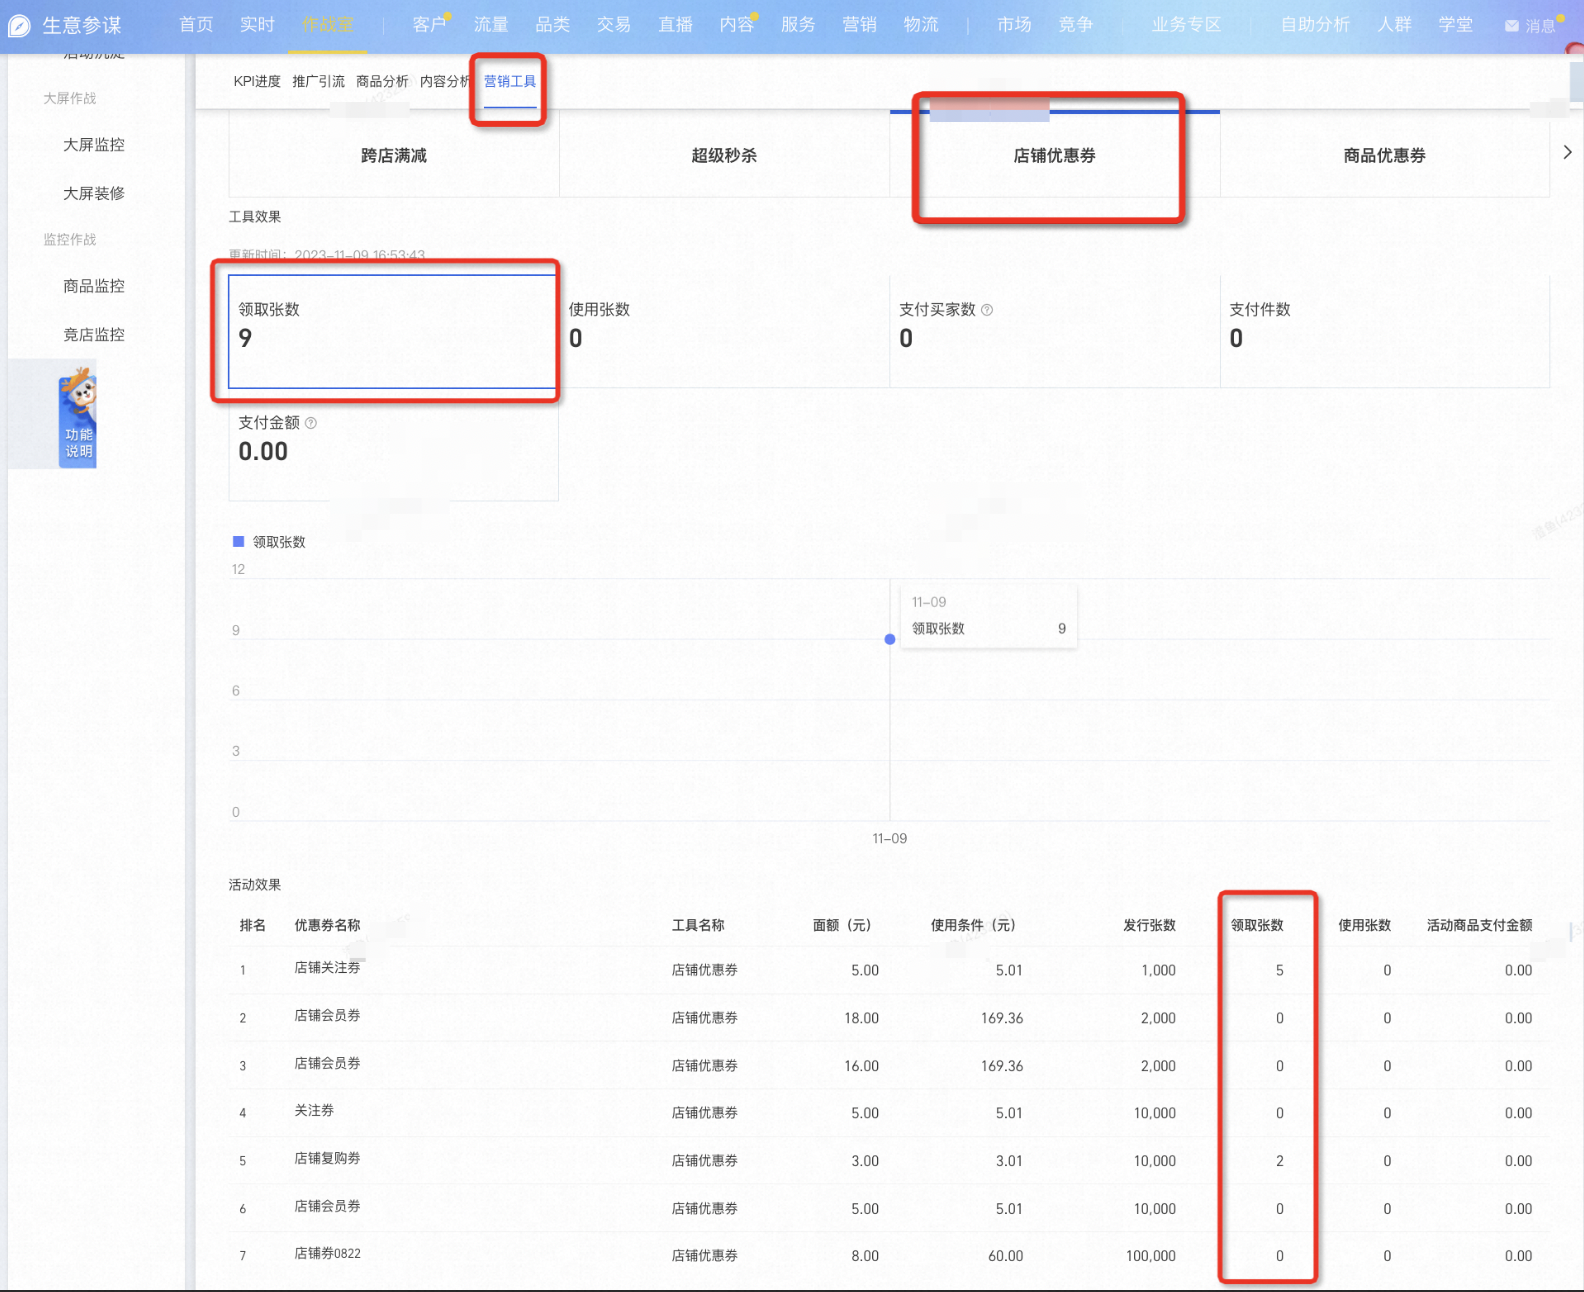Select the 超级秒杀 tool tab
The height and width of the screenshot is (1292, 1584).
[724, 155]
